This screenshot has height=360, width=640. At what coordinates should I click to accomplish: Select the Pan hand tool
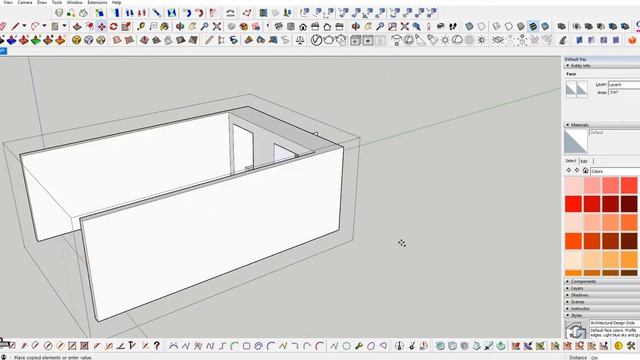click(192, 27)
